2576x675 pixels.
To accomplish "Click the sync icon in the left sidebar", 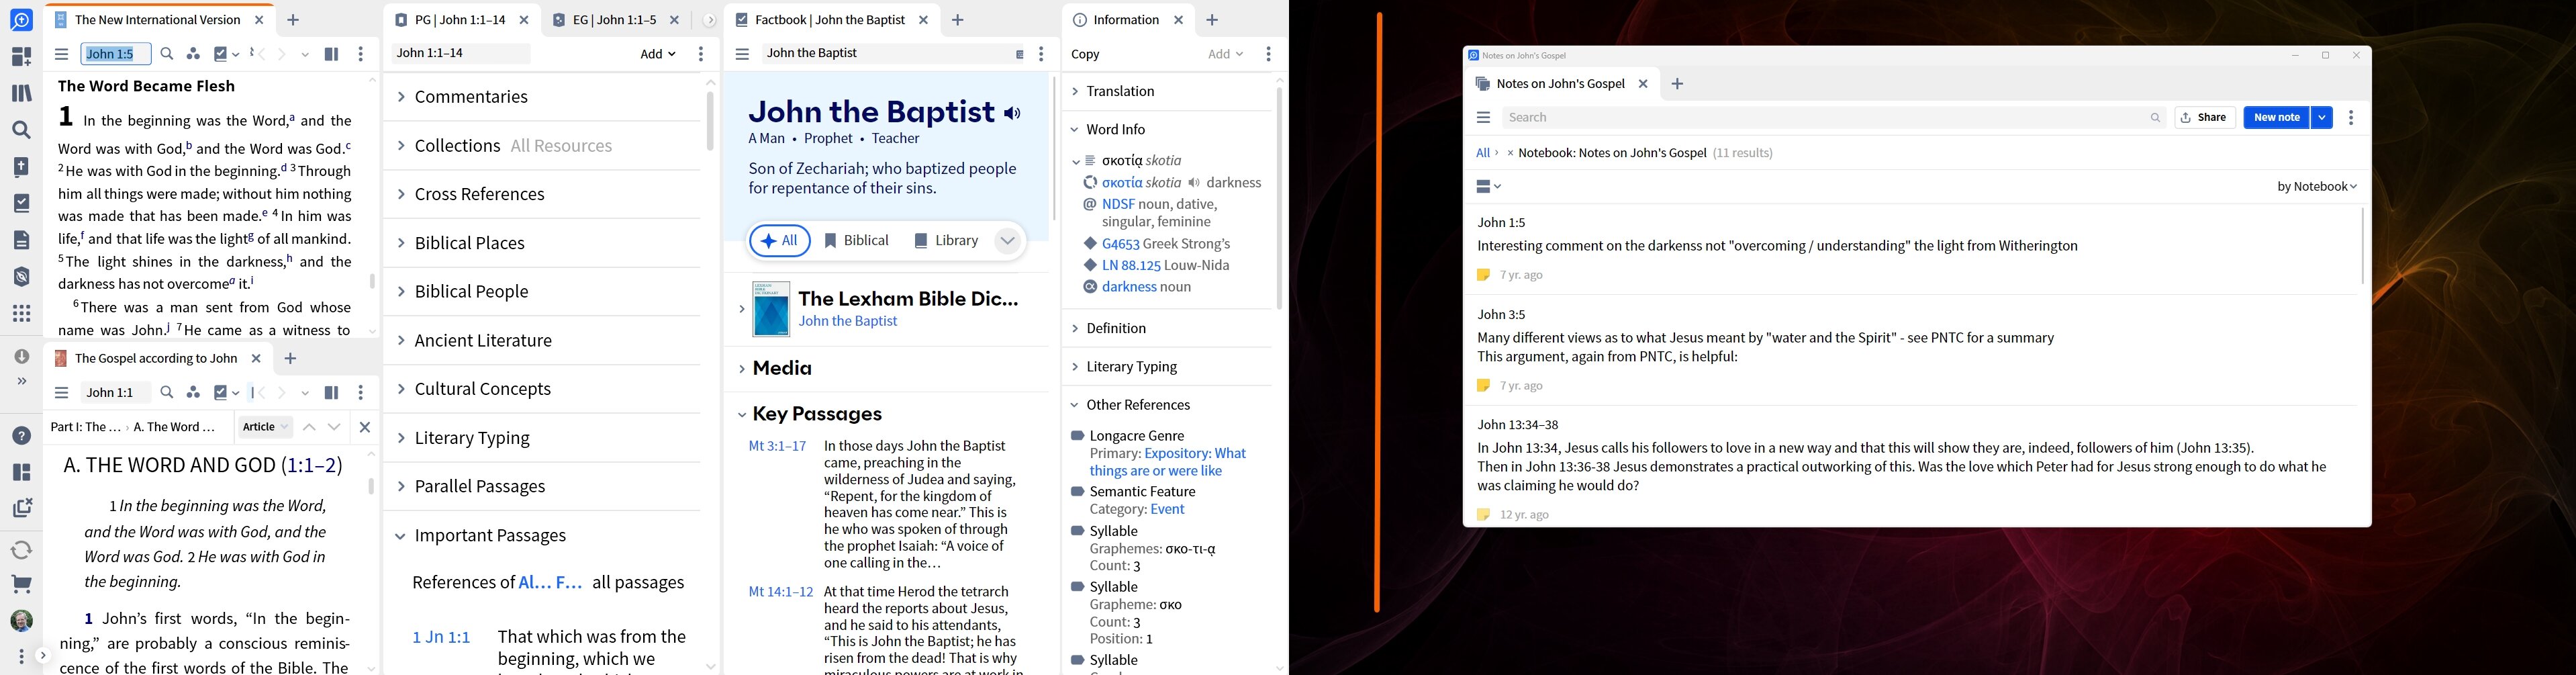I will pos(21,548).
